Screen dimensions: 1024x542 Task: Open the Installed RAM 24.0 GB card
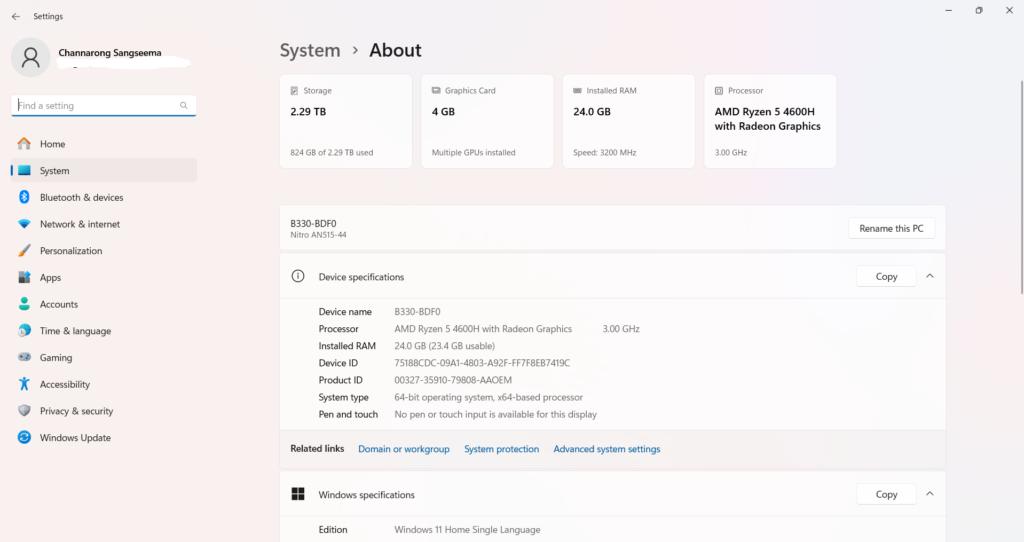tap(629, 121)
